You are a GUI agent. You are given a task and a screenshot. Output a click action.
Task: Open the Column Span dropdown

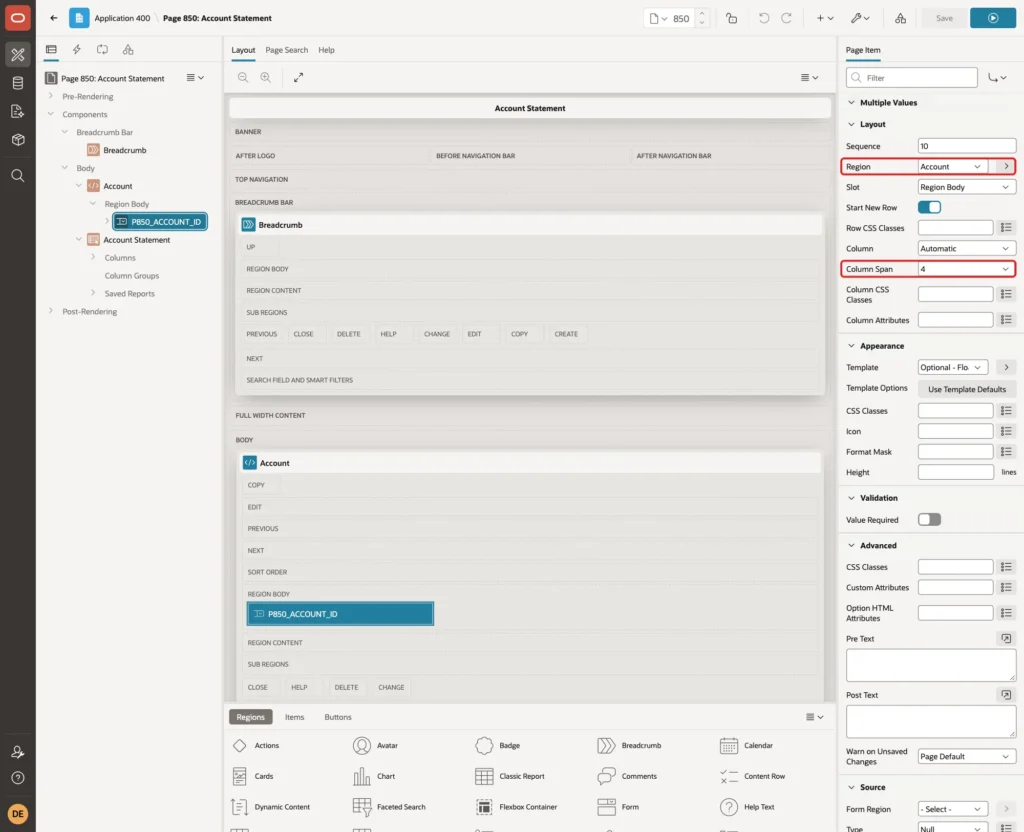point(966,268)
